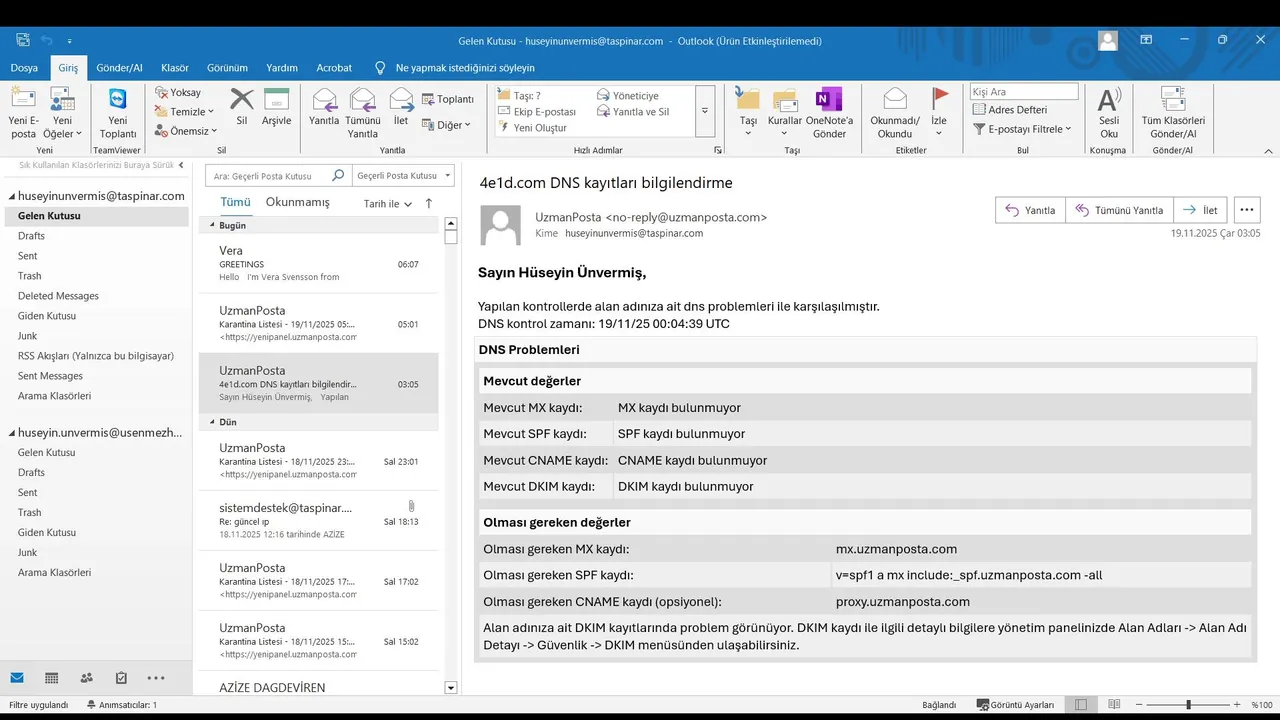Switch to People view icon
This screenshot has height=720, width=1280.
[86, 677]
